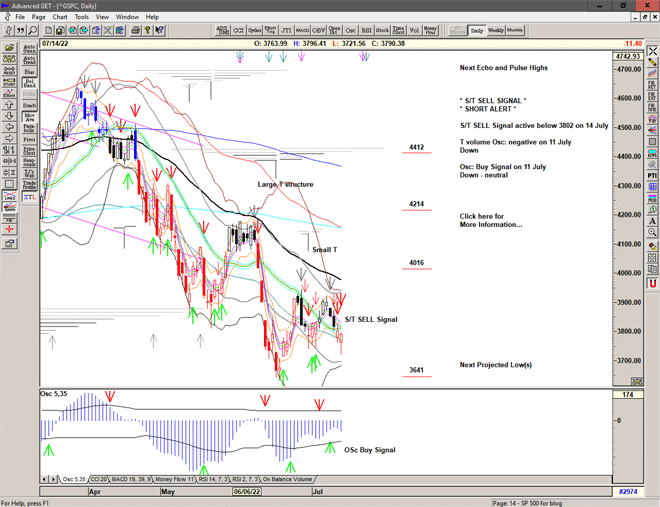660x507 pixels.
Task: Switch to the MACD 19, 39, 9 tab
Action: 134,480
